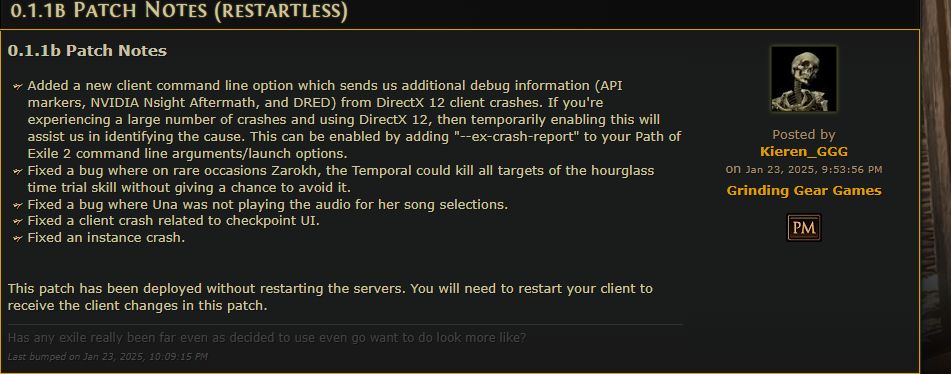Click the Grinding Gear Games staff label

pos(804,191)
